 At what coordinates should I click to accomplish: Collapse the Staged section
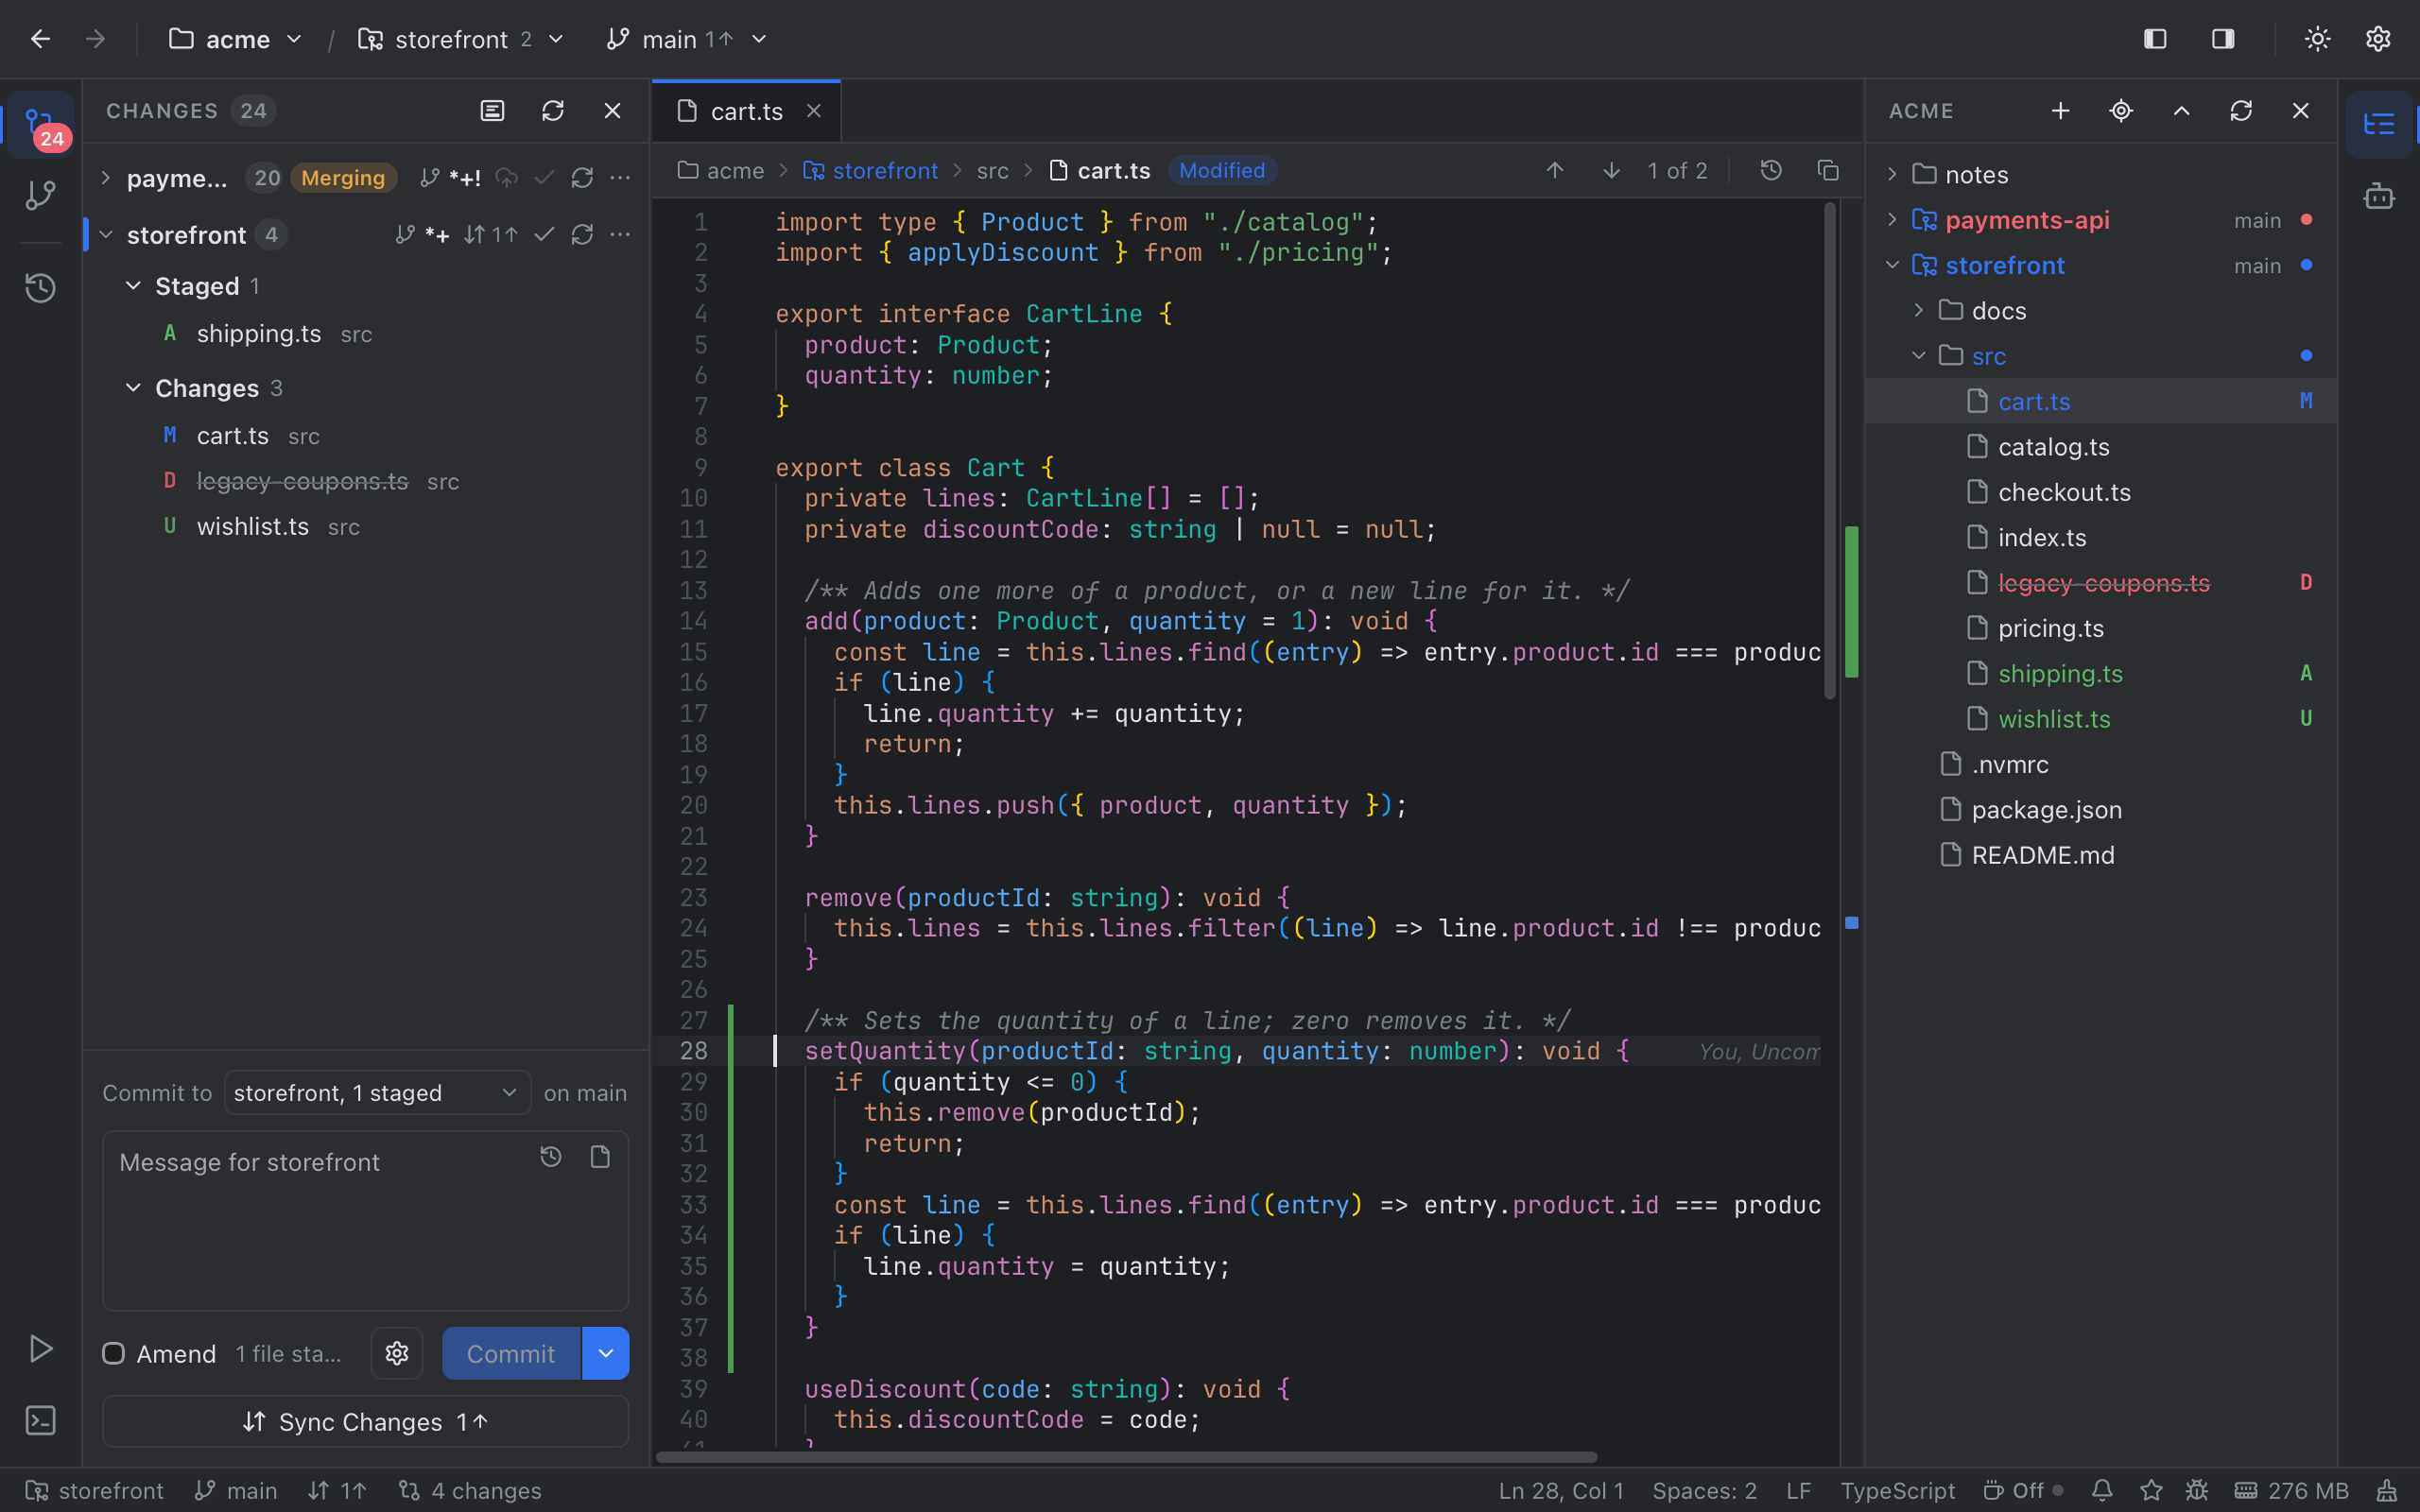(x=133, y=286)
